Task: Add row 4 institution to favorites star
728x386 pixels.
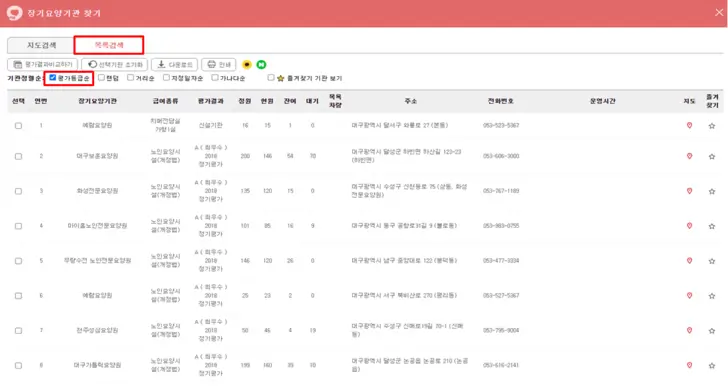Action: (712, 226)
